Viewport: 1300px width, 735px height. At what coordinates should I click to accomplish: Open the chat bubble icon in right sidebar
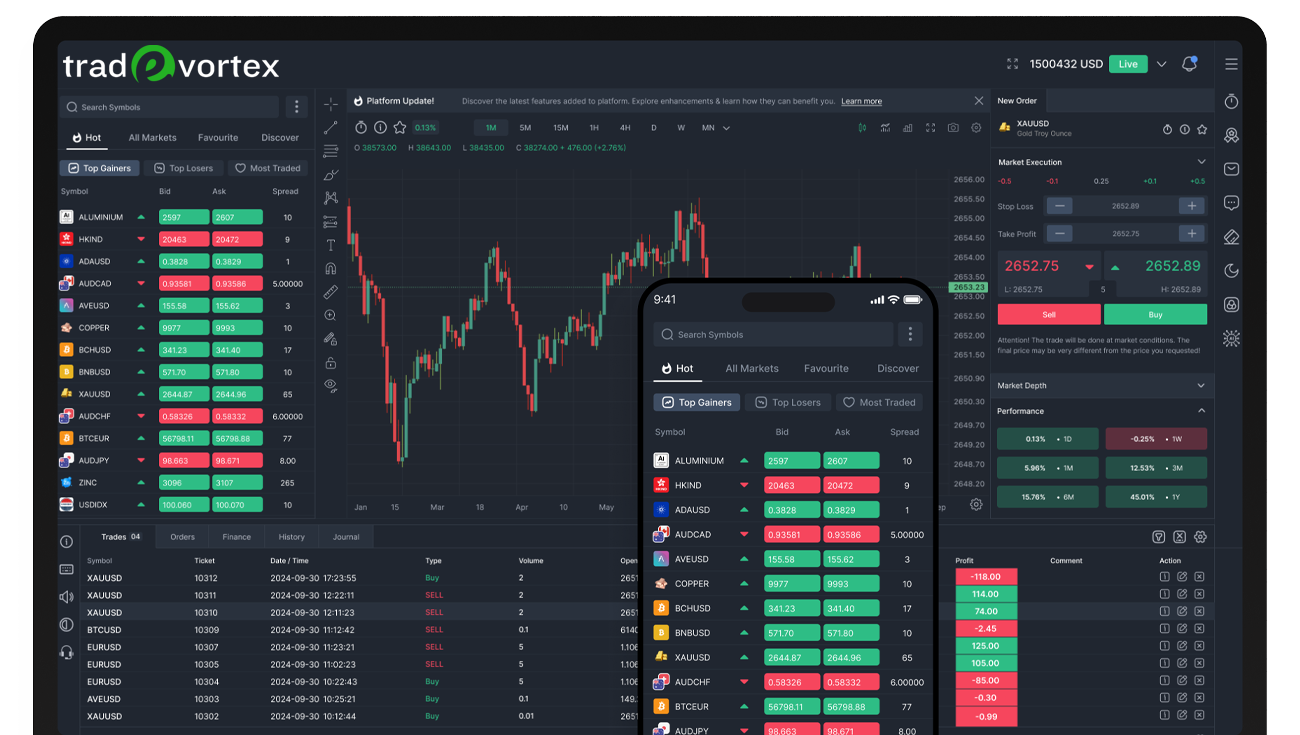point(1231,203)
